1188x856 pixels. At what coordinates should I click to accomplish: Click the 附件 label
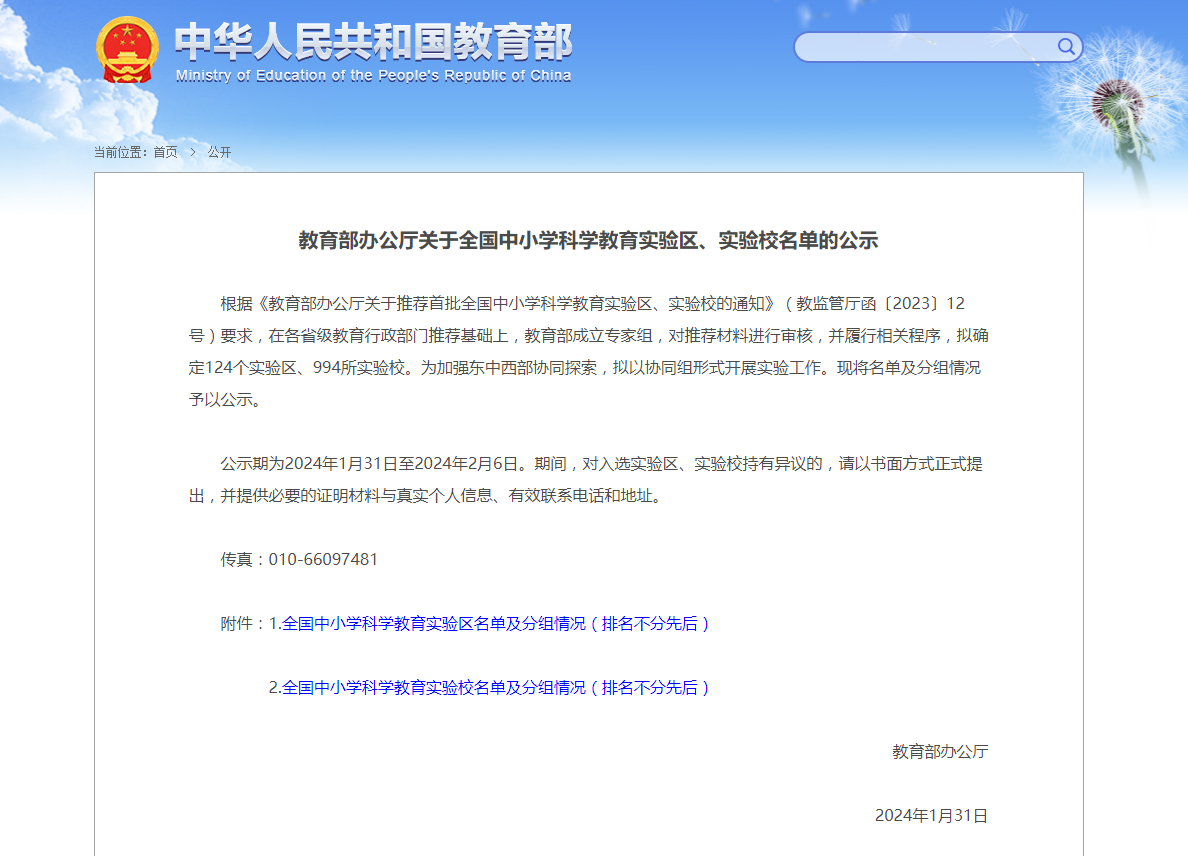pyautogui.click(x=242, y=623)
